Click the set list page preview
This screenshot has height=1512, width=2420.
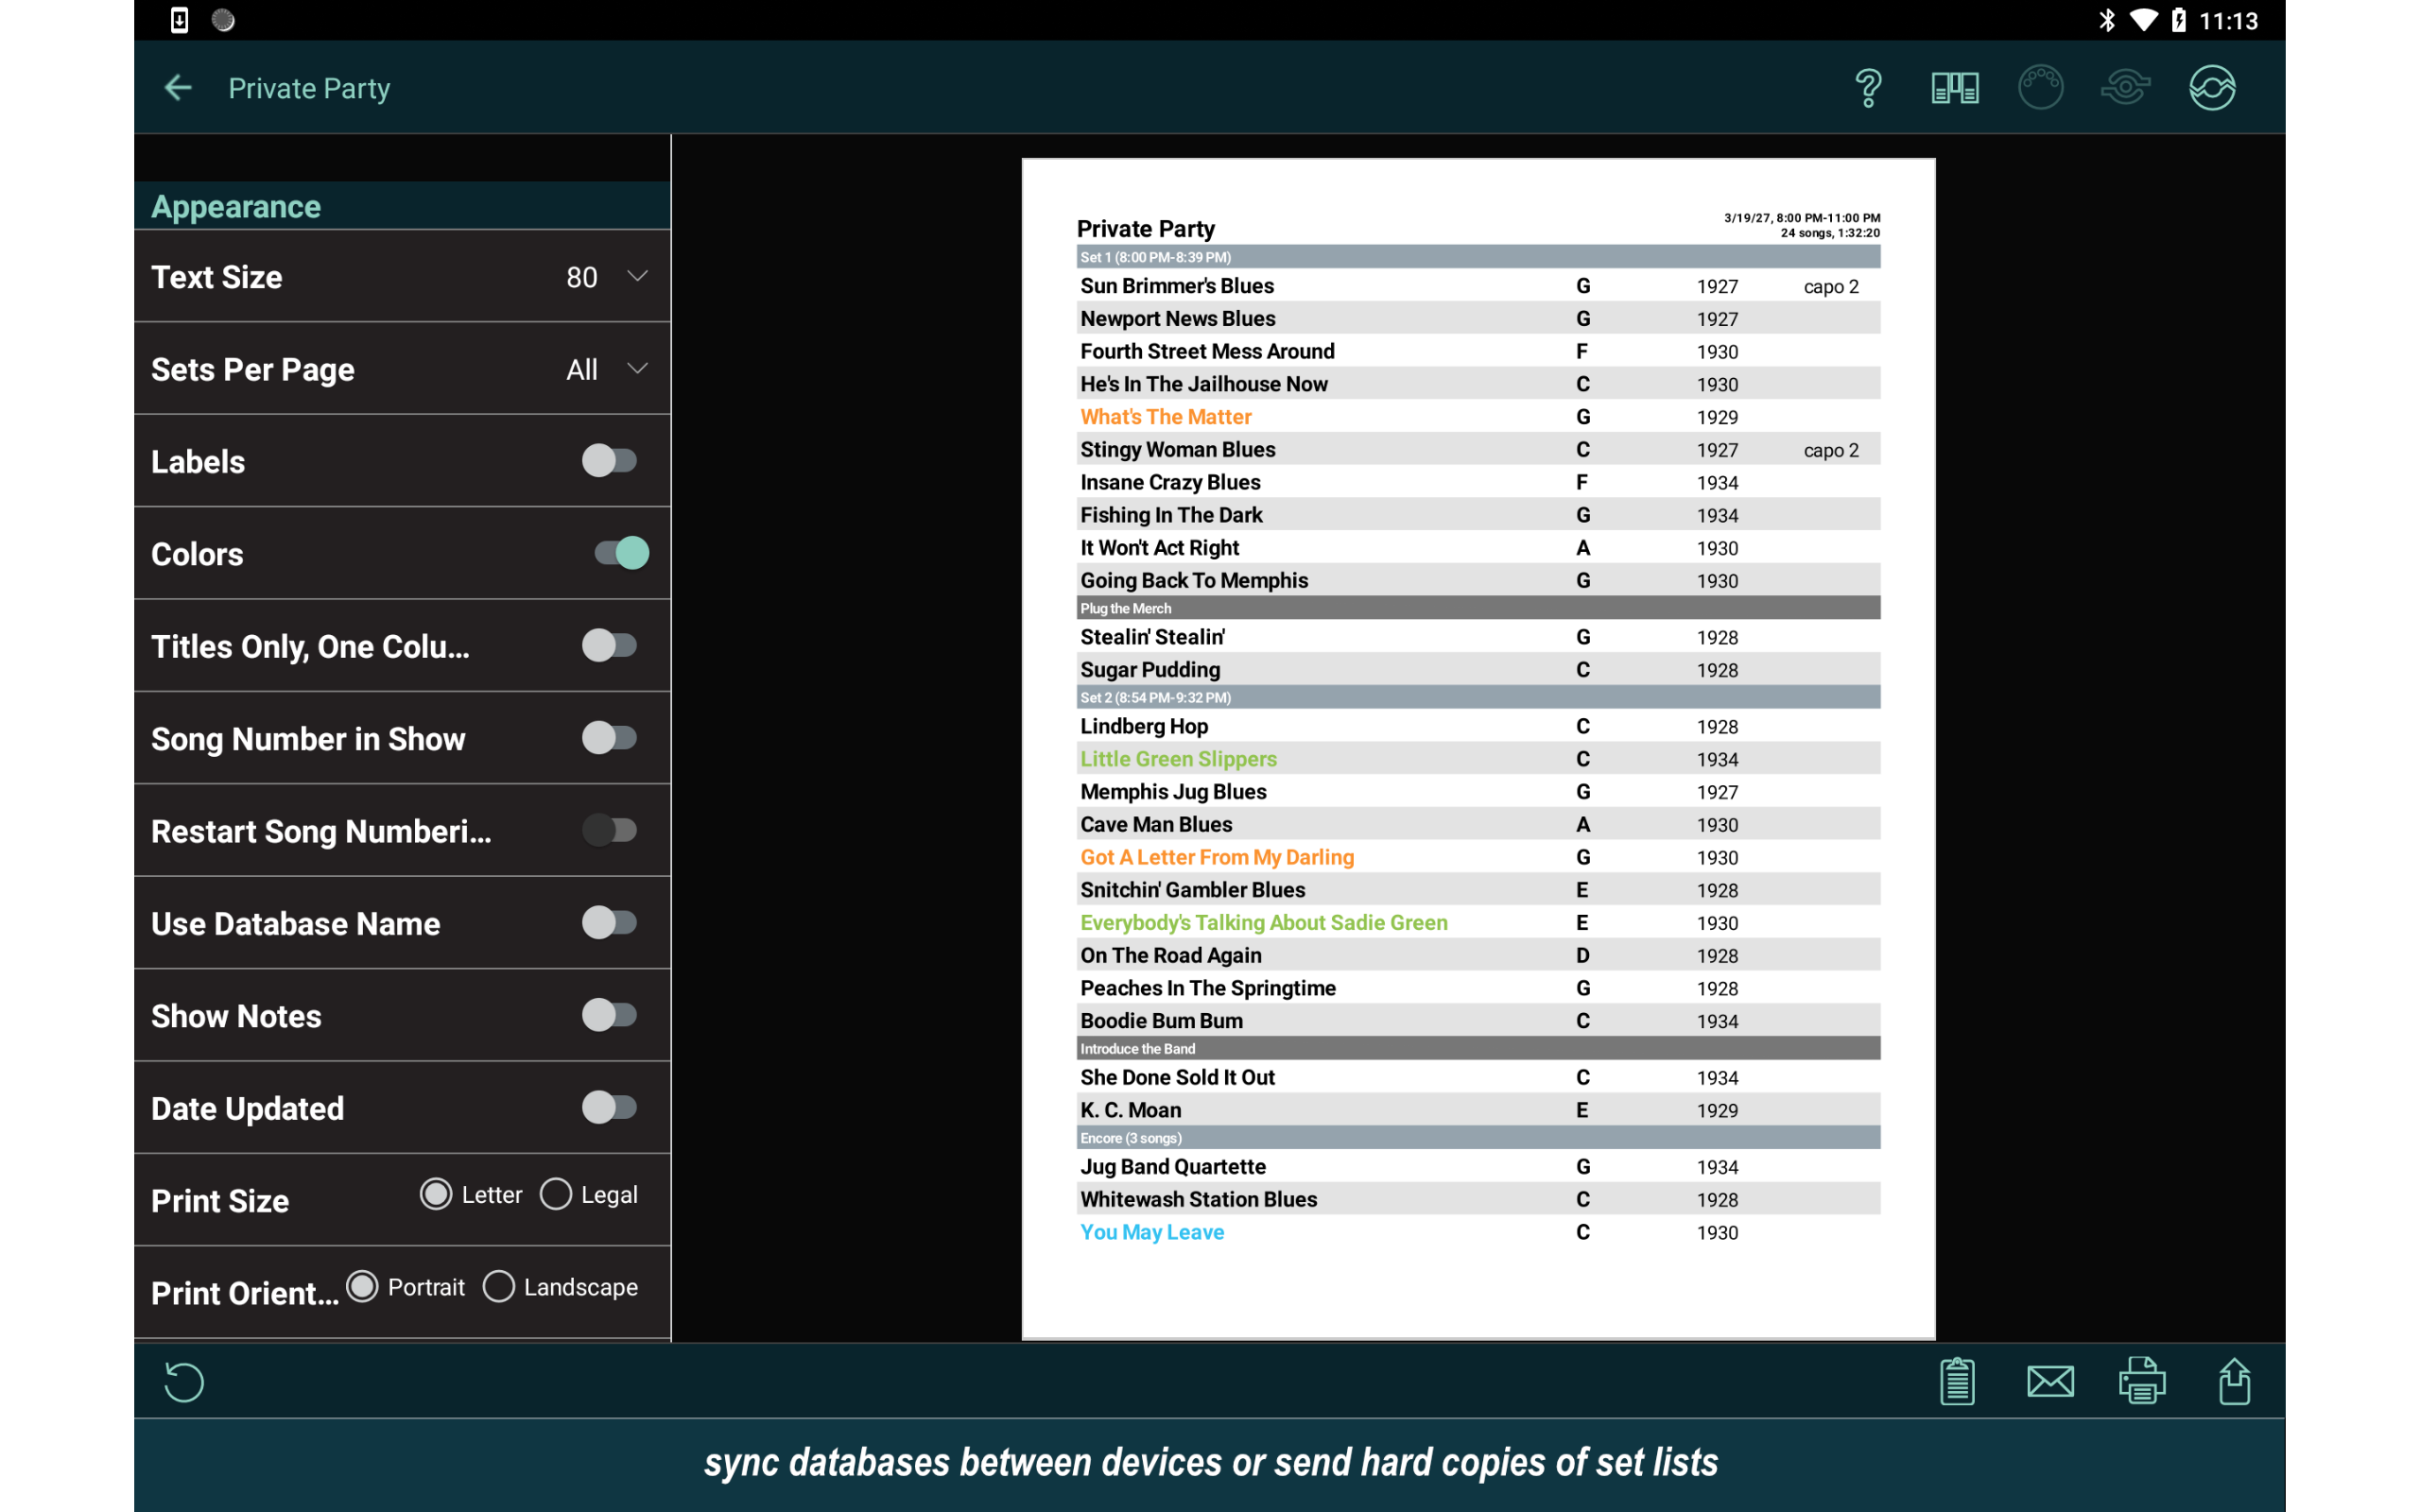click(x=1478, y=748)
